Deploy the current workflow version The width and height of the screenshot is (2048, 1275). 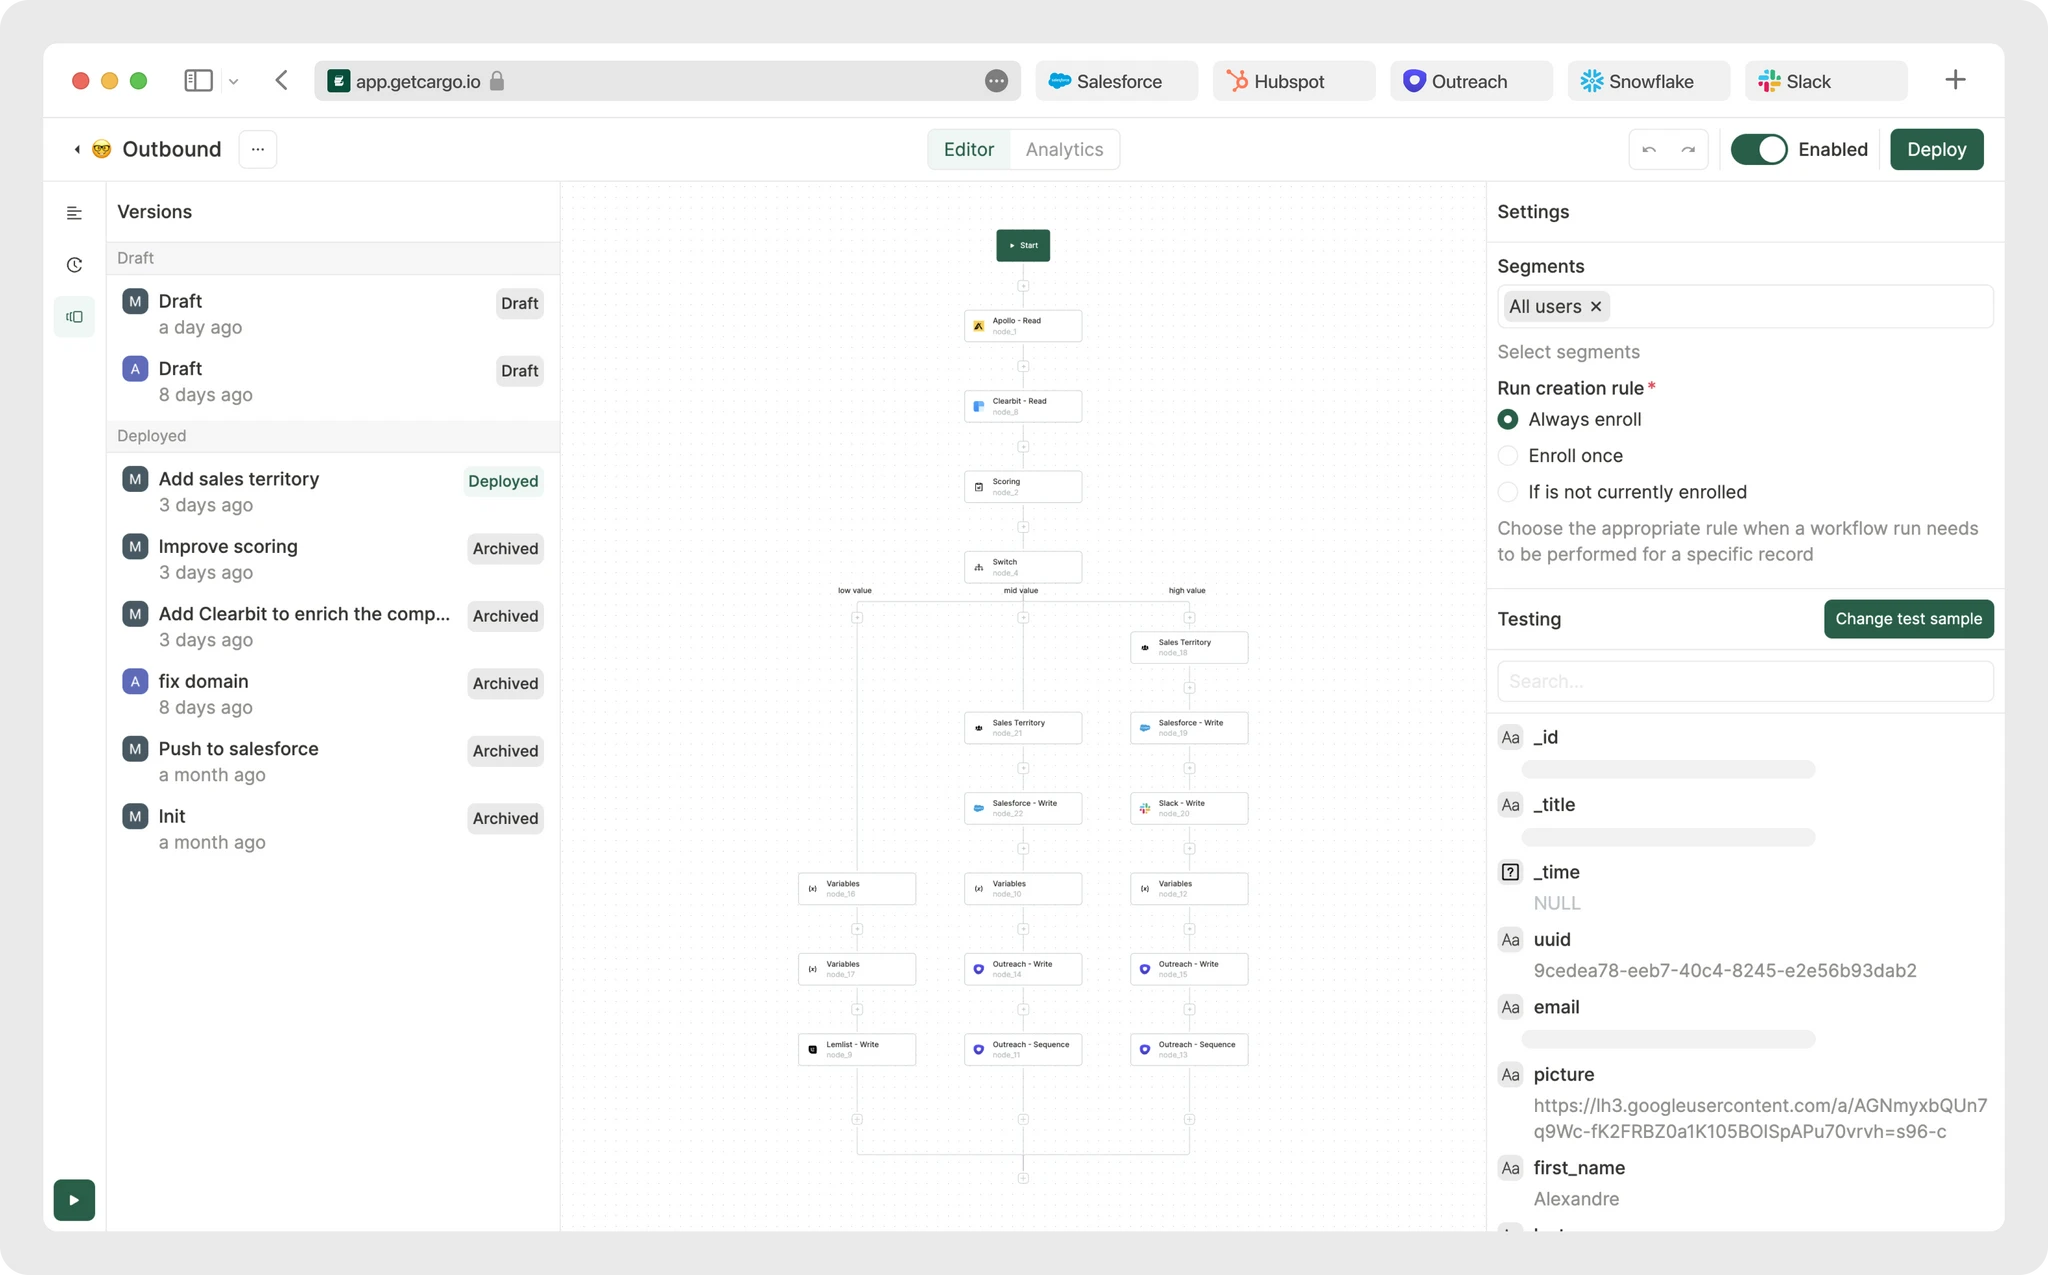(x=1938, y=148)
